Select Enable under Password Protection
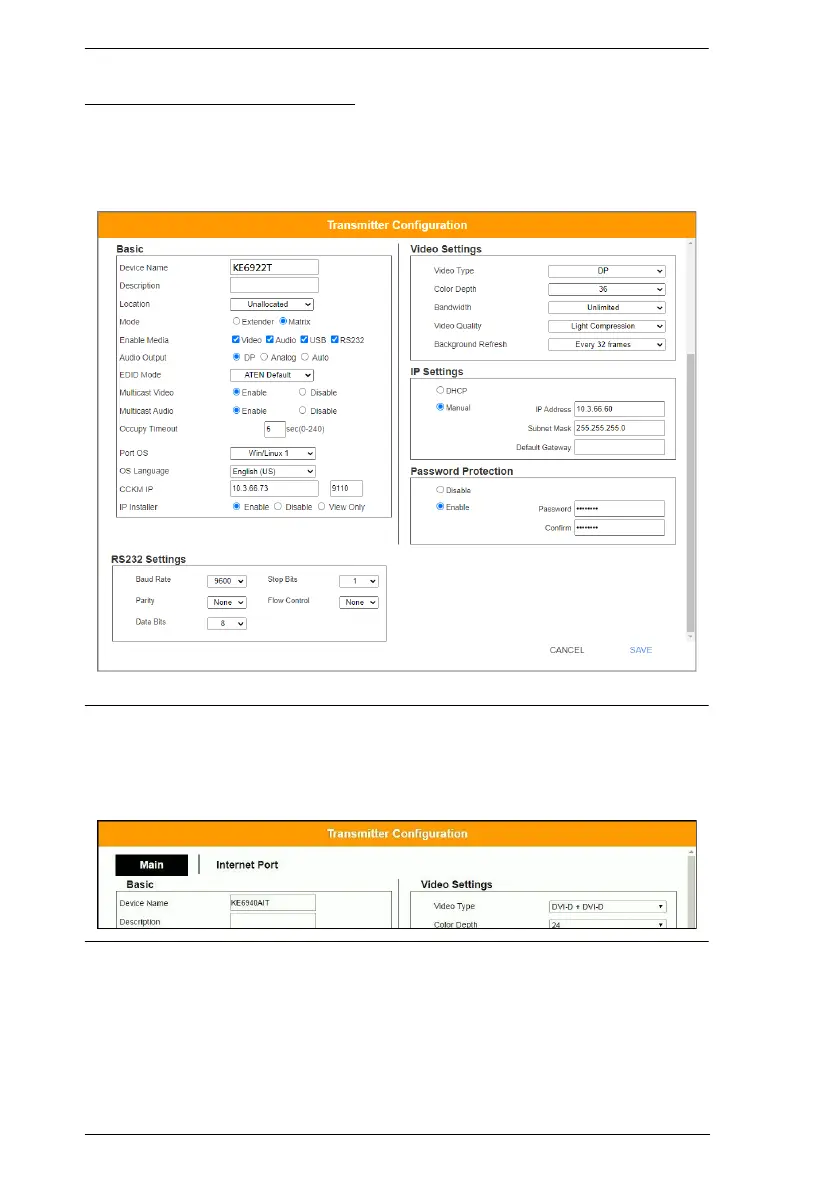Viewport: 822px width, 1192px height. tap(440, 506)
